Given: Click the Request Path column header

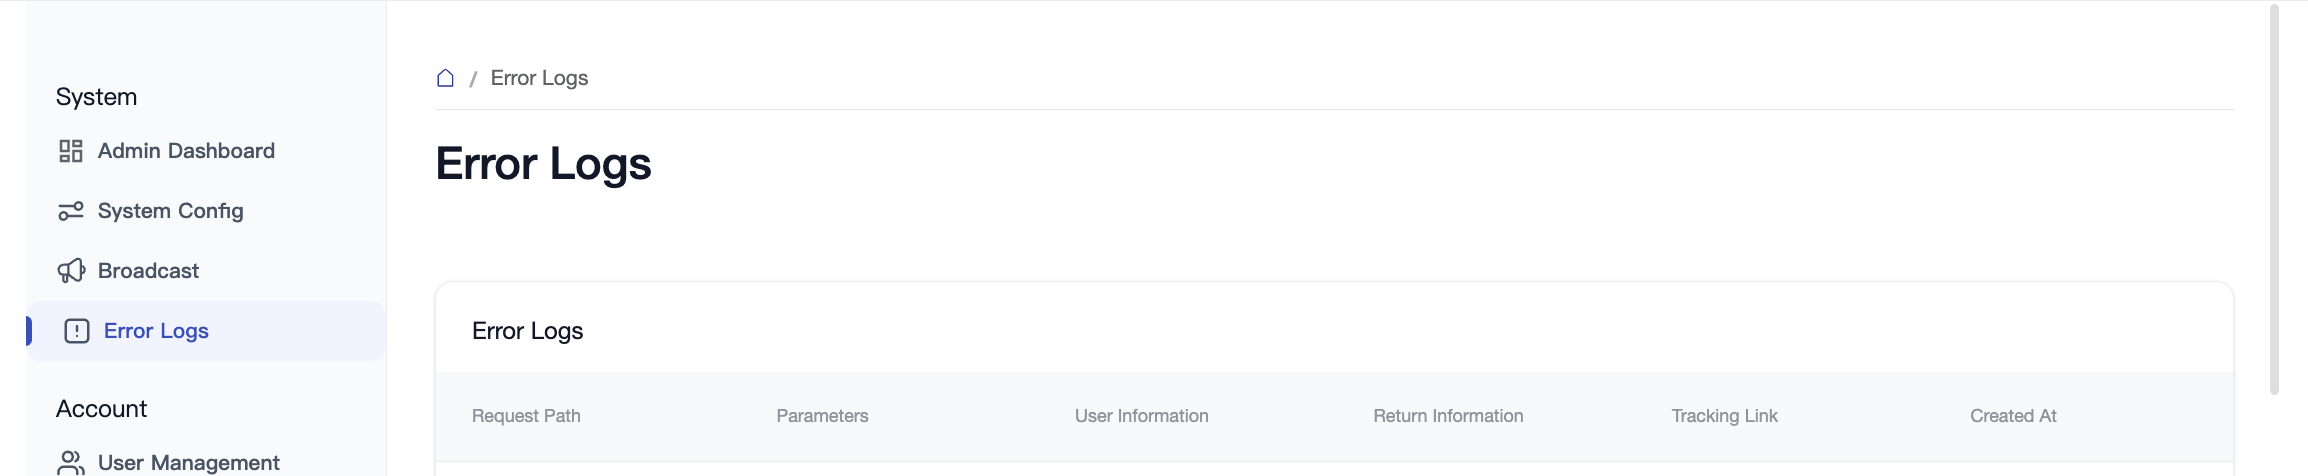Looking at the screenshot, I should [x=526, y=416].
